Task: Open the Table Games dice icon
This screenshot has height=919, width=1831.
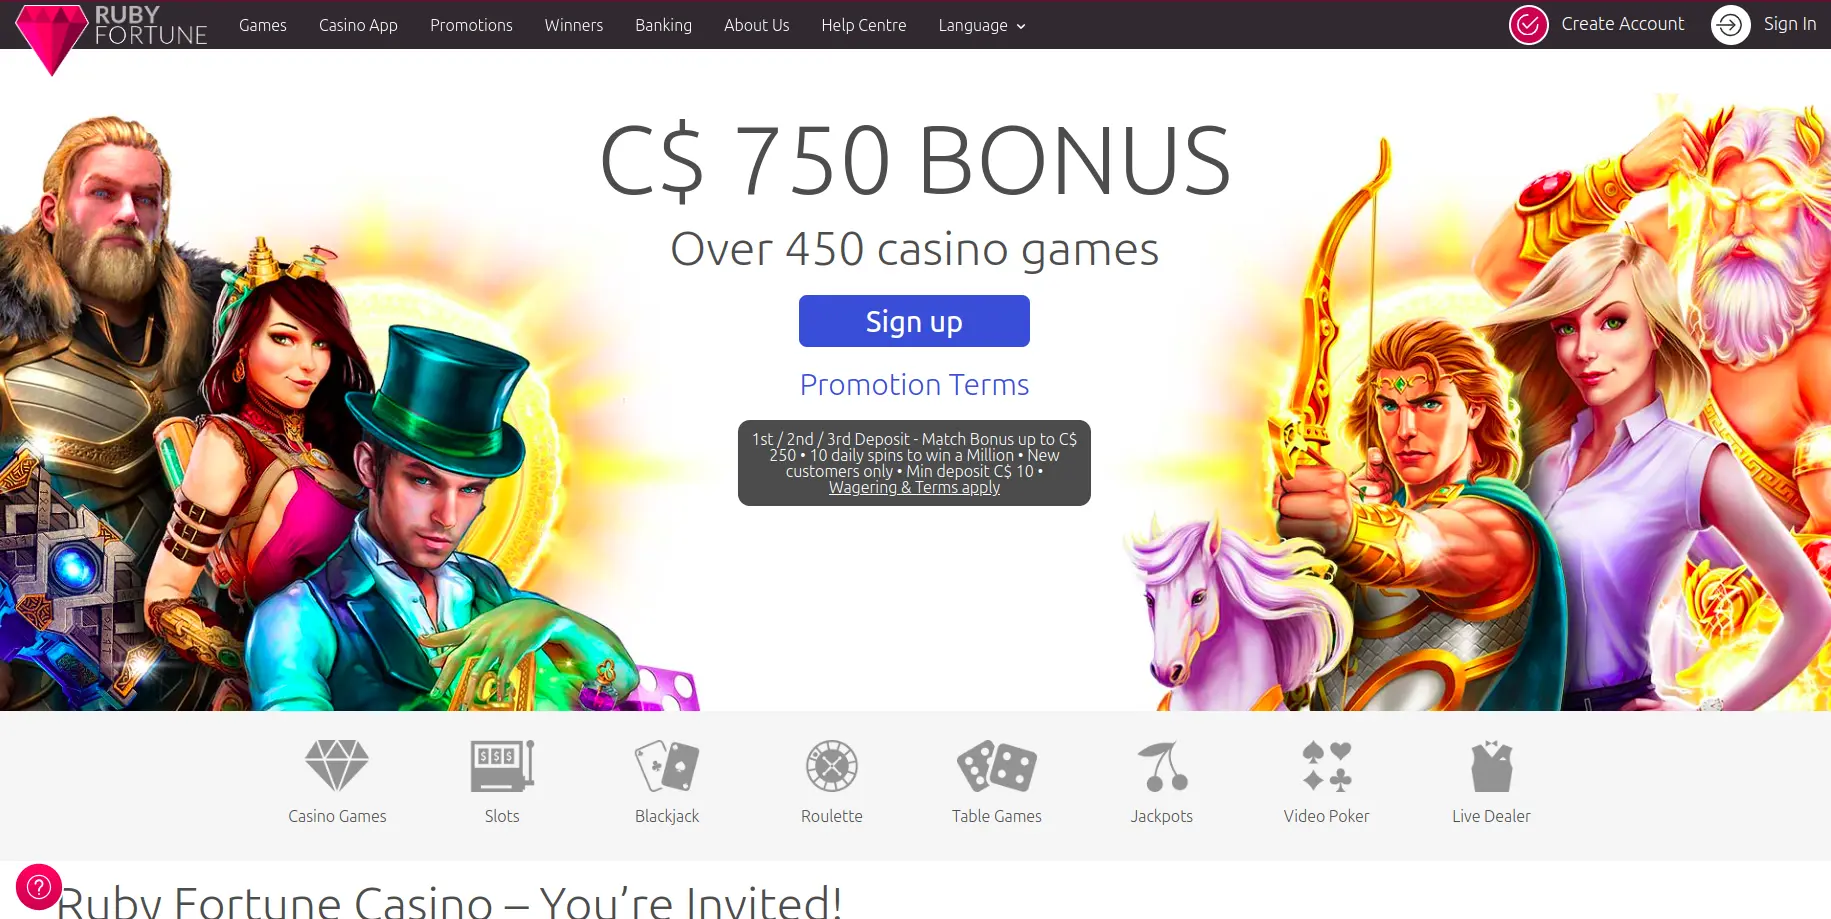Action: (997, 766)
